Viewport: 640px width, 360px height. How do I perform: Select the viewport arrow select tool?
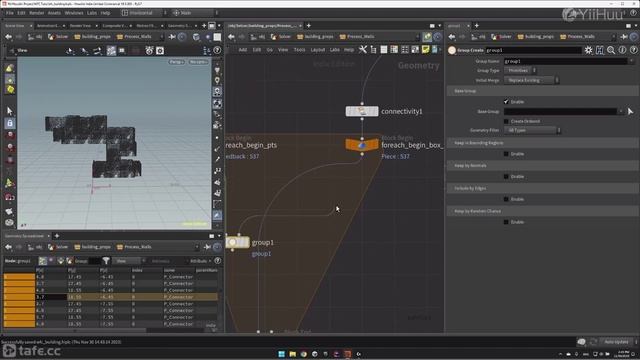coord(10,111)
